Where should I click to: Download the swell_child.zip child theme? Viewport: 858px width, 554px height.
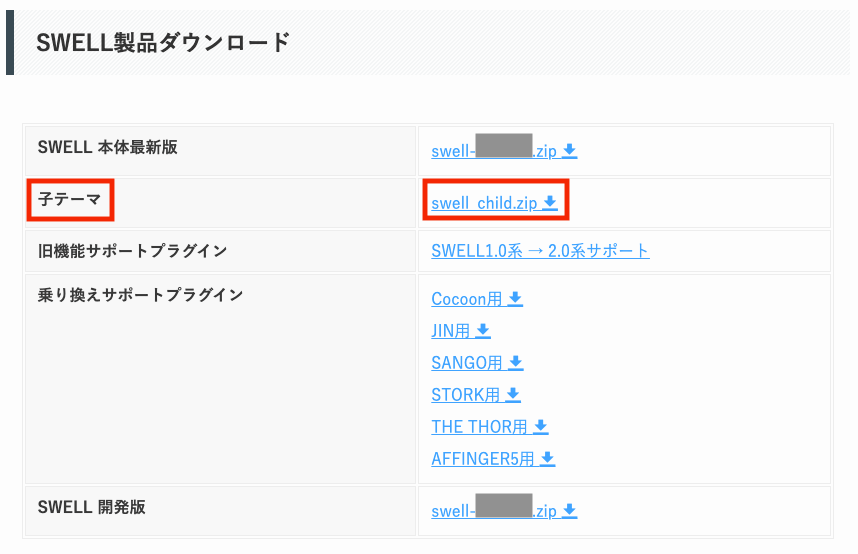[484, 203]
